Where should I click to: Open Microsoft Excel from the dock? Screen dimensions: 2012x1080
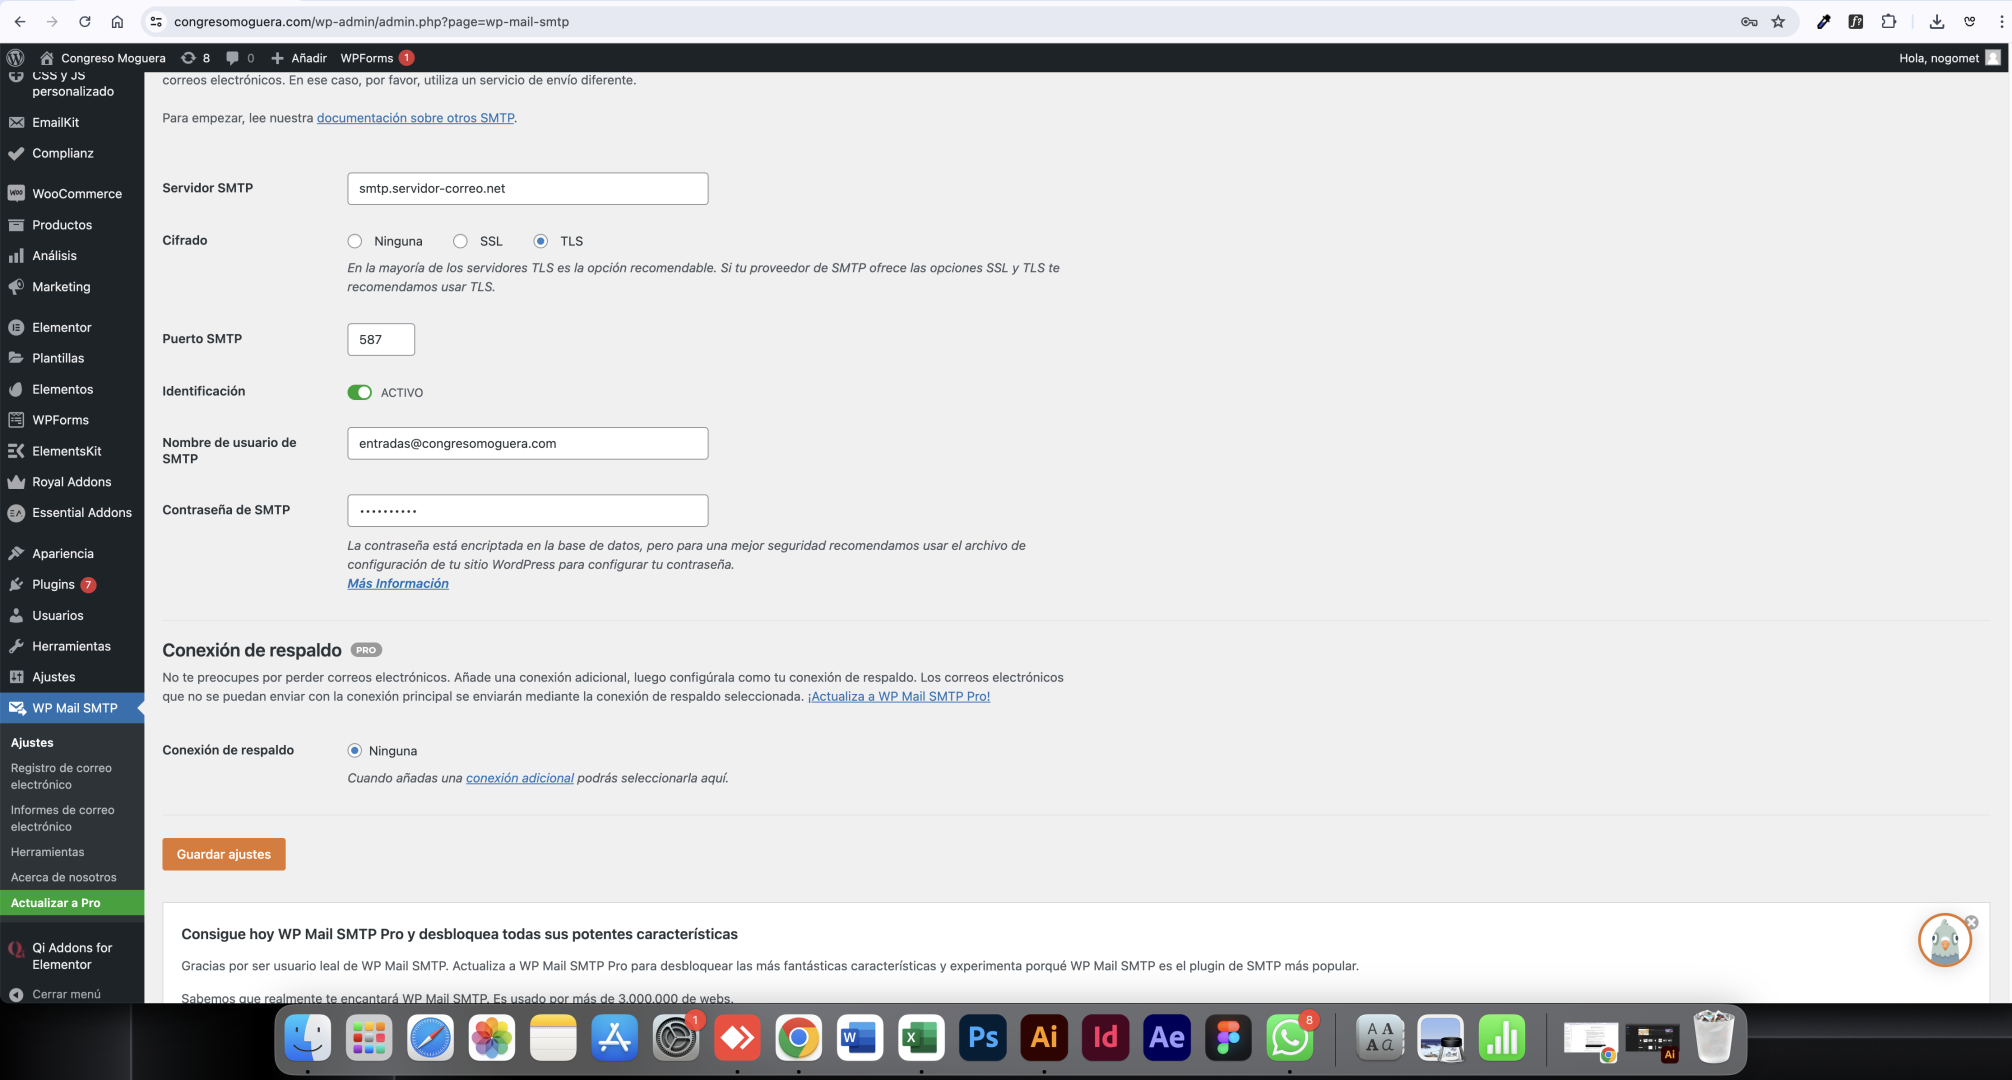(921, 1038)
